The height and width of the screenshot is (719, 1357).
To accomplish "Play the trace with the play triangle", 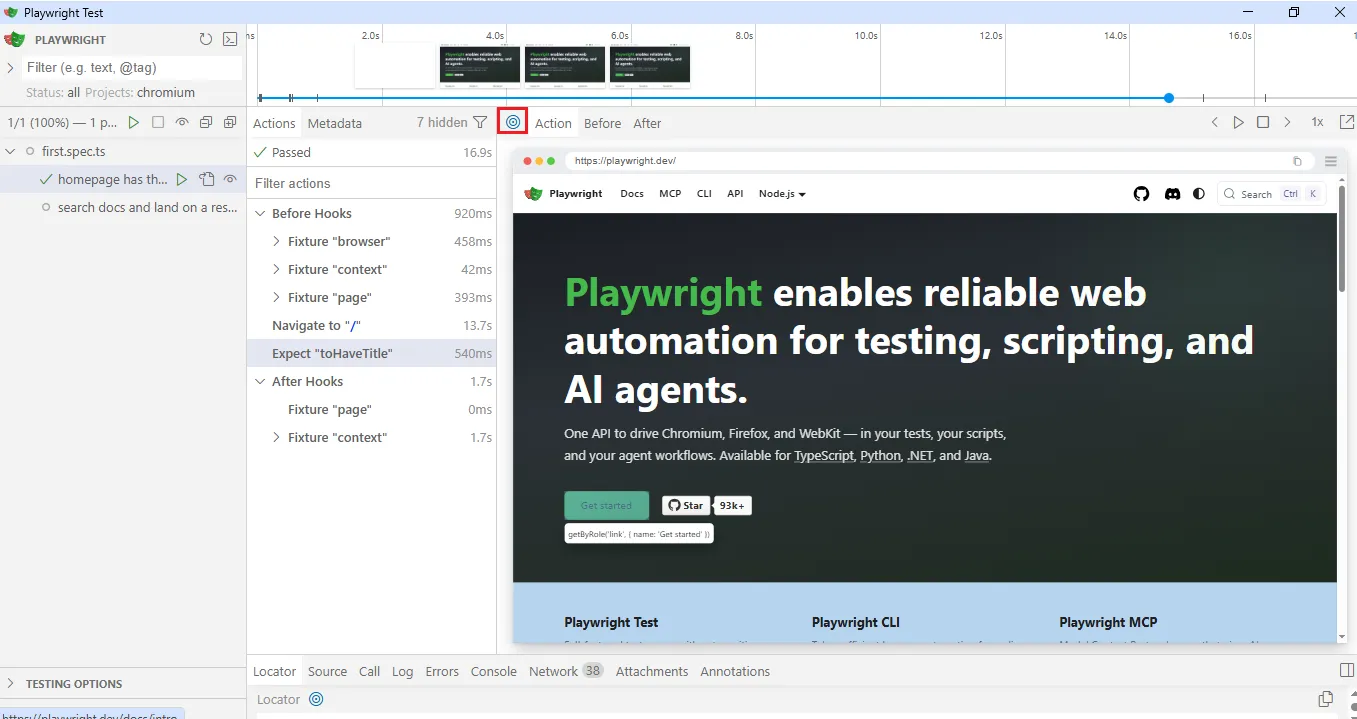I will pos(1239,122).
